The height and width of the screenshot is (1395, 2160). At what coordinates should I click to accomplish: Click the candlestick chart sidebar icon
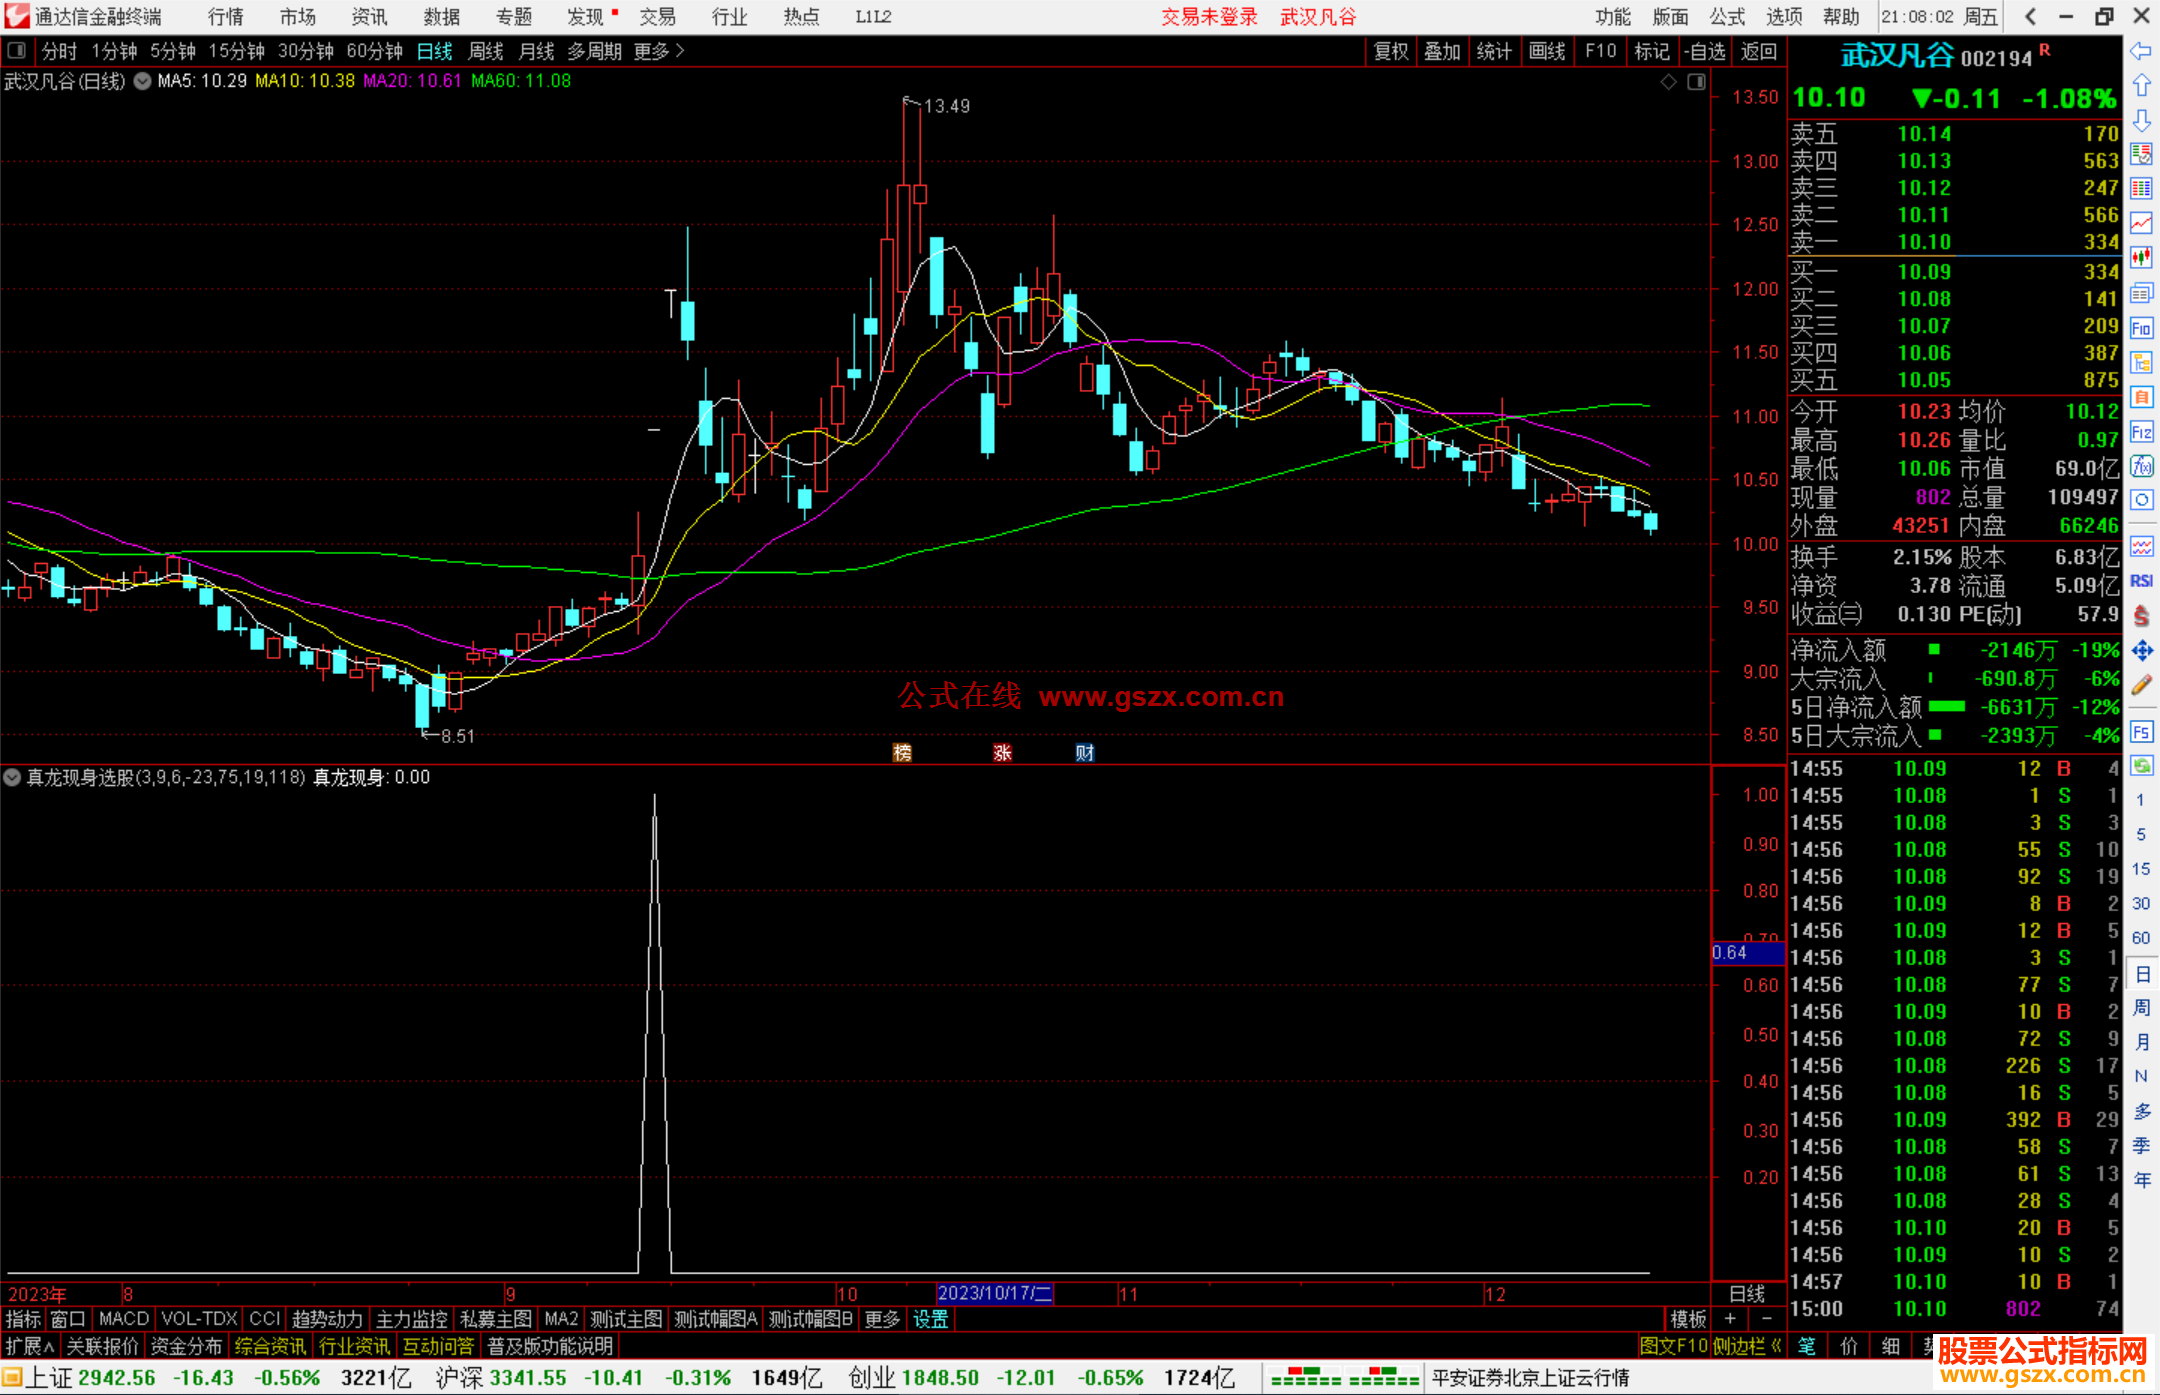2141,258
